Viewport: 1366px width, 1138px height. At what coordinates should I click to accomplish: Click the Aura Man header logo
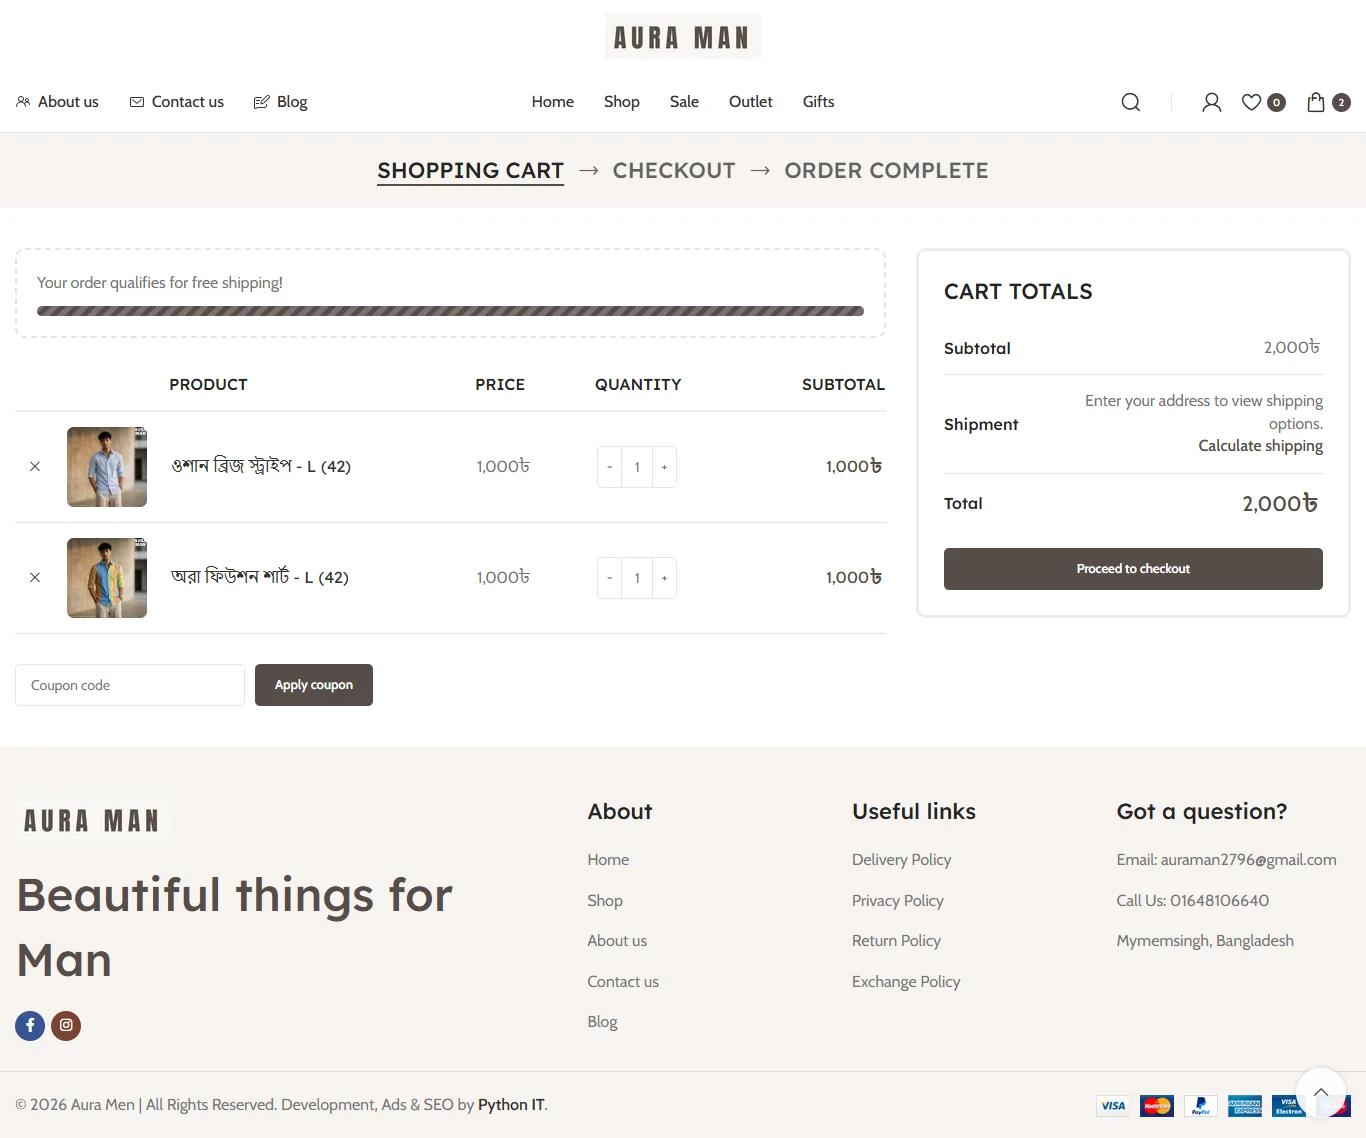pos(683,36)
